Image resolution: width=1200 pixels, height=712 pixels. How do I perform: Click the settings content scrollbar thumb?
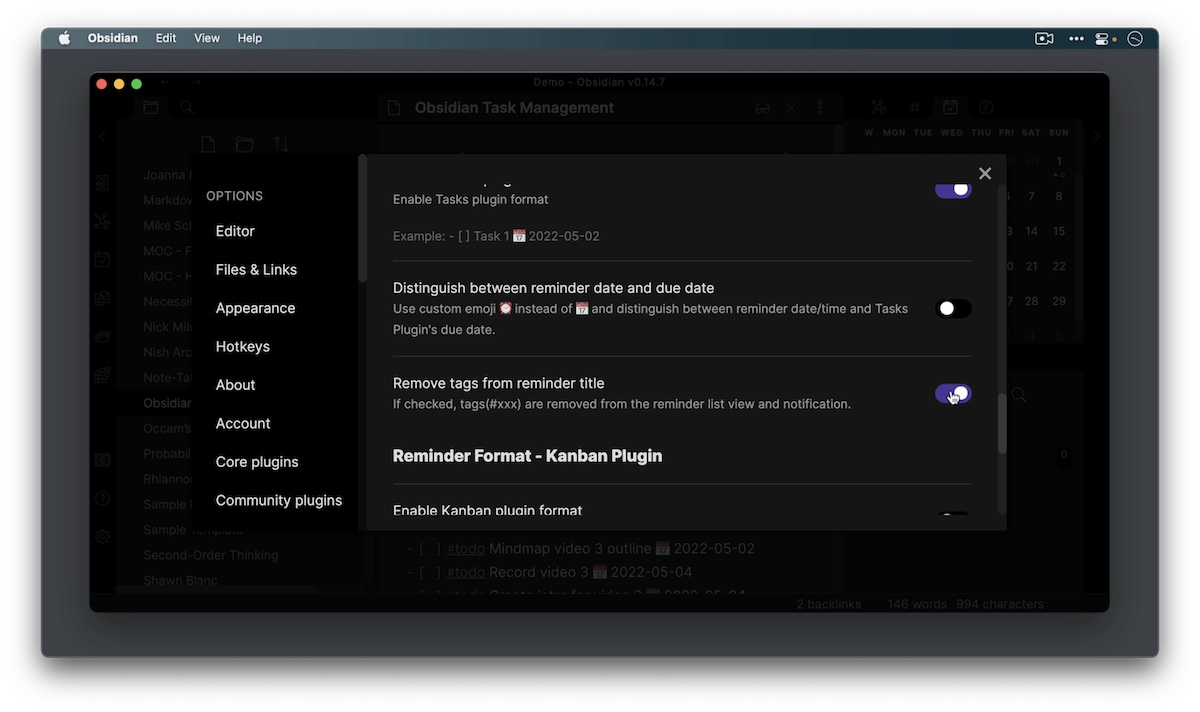tap(1002, 423)
